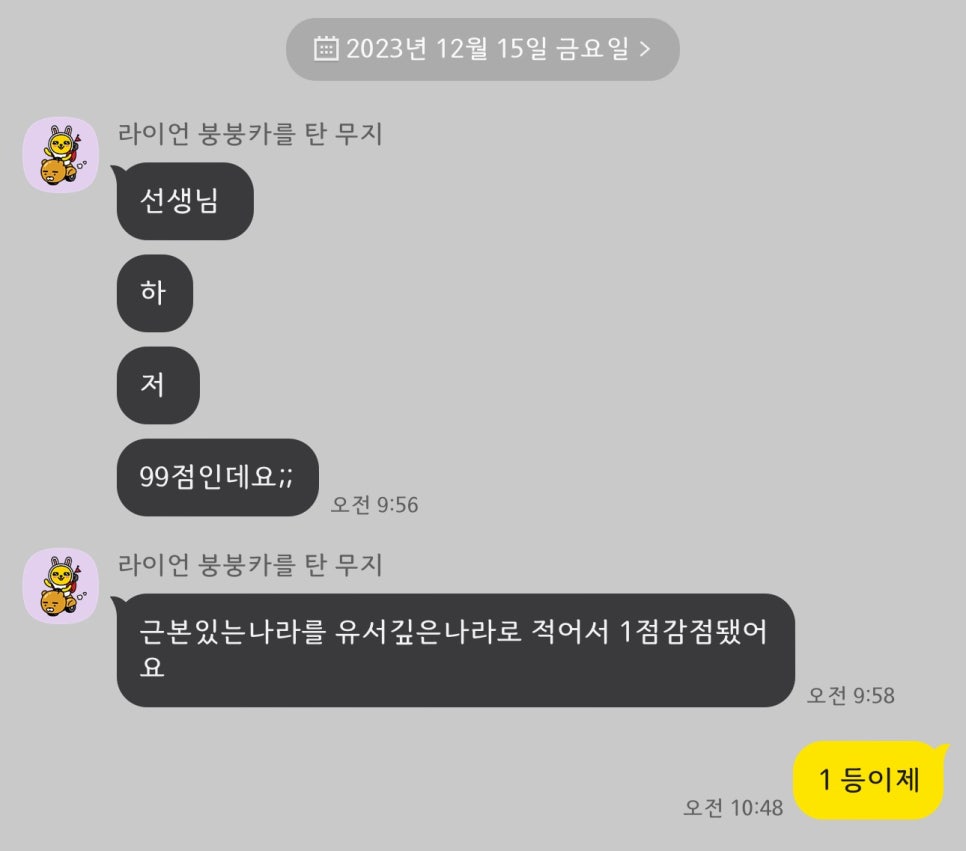Select the 선생님 message bubble
The image size is (966, 851).
pyautogui.click(x=184, y=201)
